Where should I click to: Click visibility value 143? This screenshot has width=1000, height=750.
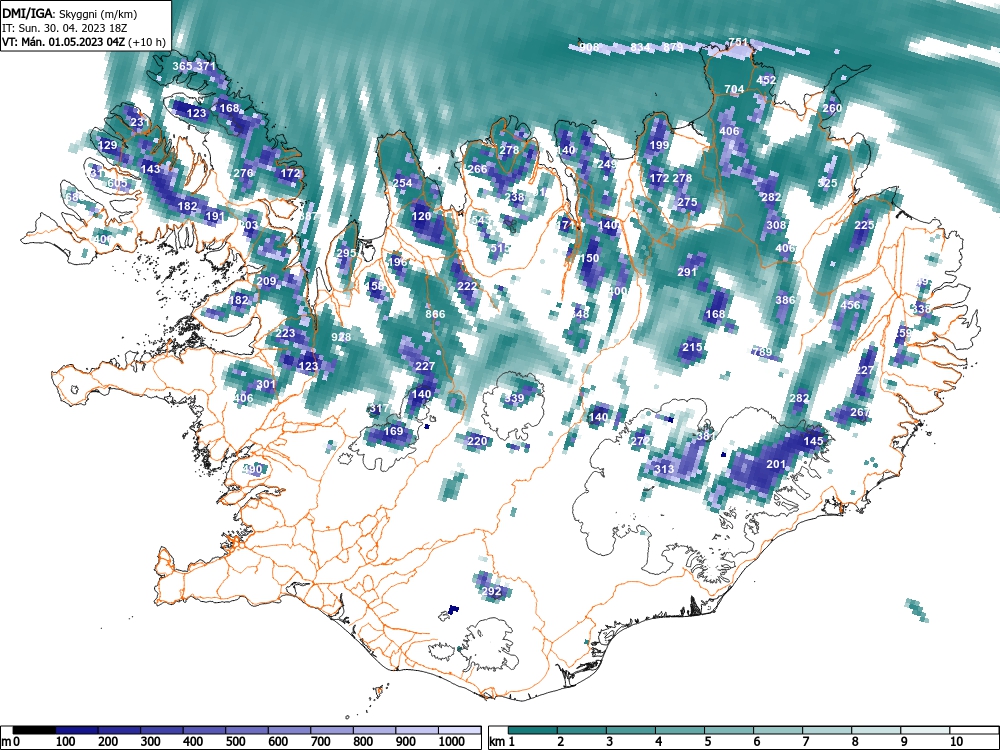[151, 169]
